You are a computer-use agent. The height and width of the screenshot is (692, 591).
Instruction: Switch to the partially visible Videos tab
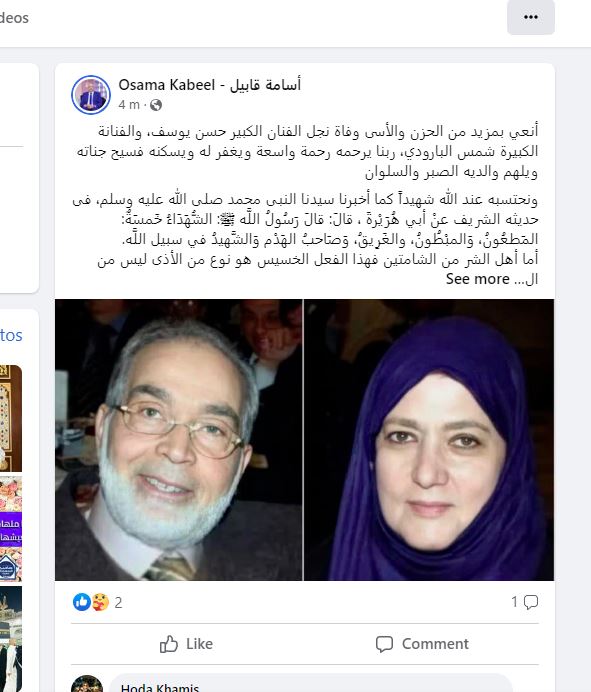tap(14, 18)
